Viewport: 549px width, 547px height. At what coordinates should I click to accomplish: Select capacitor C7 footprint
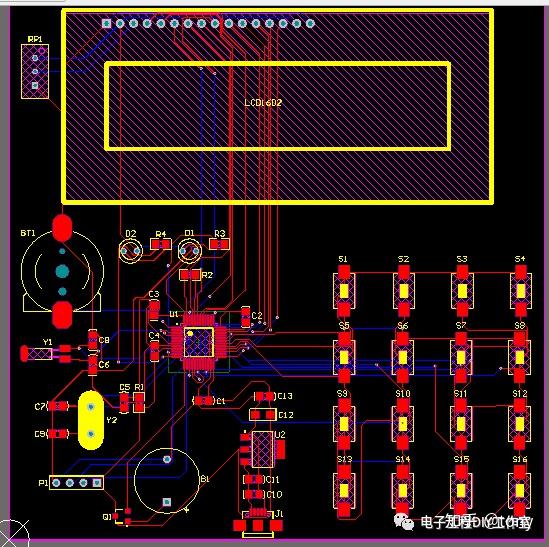coord(58,406)
